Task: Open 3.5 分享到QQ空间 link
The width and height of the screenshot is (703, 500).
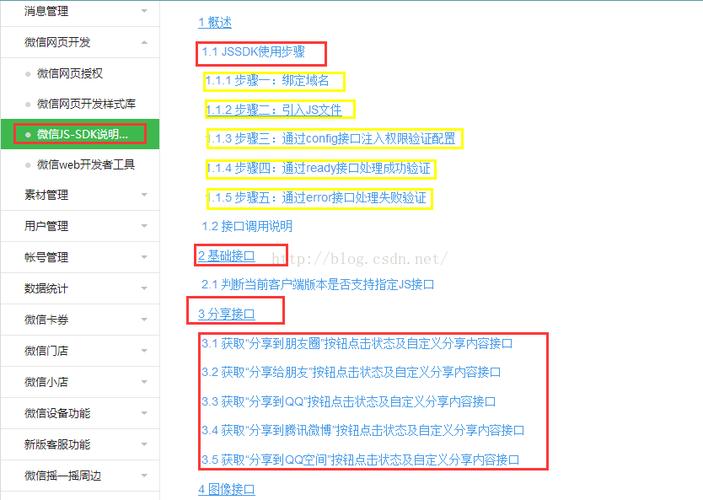Action: click(x=360, y=460)
